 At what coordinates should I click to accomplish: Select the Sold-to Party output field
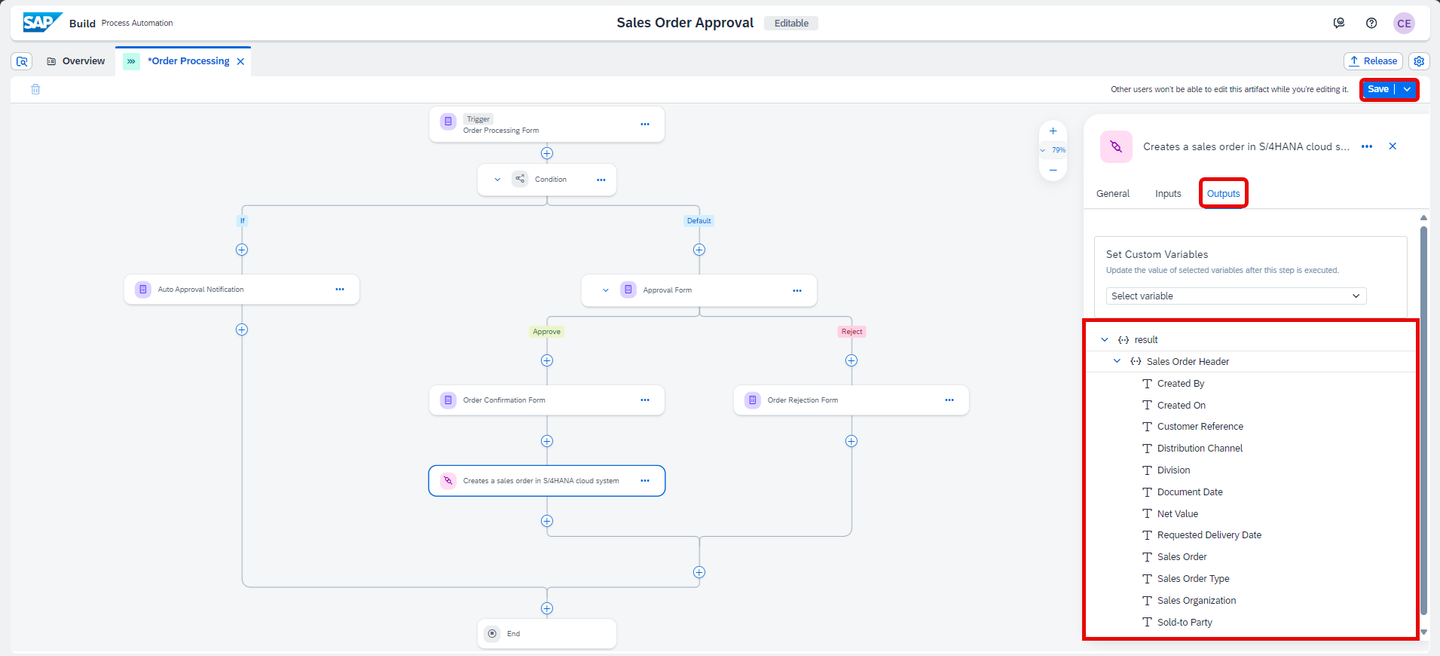(x=1184, y=623)
